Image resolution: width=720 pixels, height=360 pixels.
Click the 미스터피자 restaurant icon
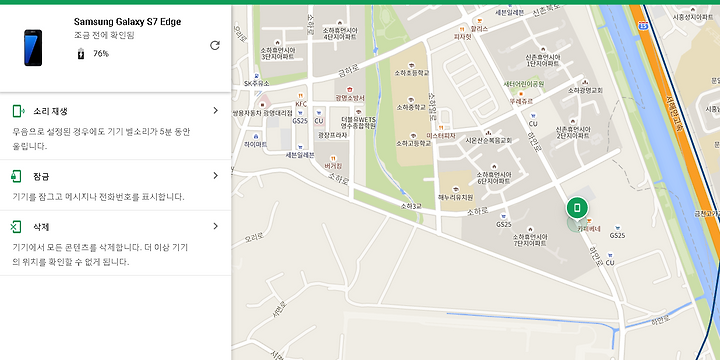(x=441, y=128)
